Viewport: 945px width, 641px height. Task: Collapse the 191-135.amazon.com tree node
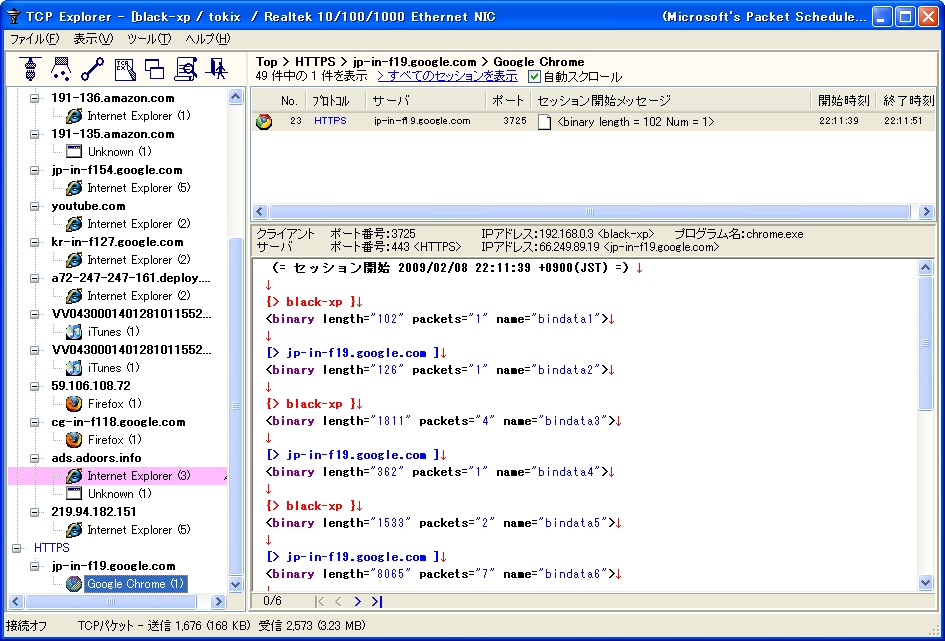click(34, 134)
